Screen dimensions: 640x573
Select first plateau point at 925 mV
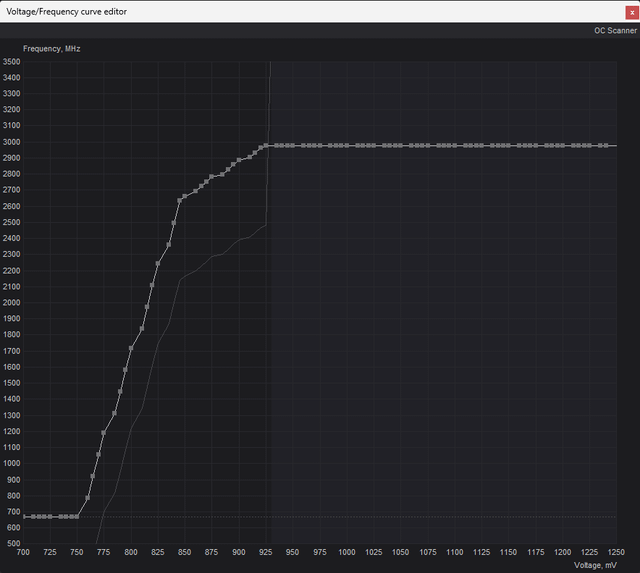pyautogui.click(x=266, y=145)
